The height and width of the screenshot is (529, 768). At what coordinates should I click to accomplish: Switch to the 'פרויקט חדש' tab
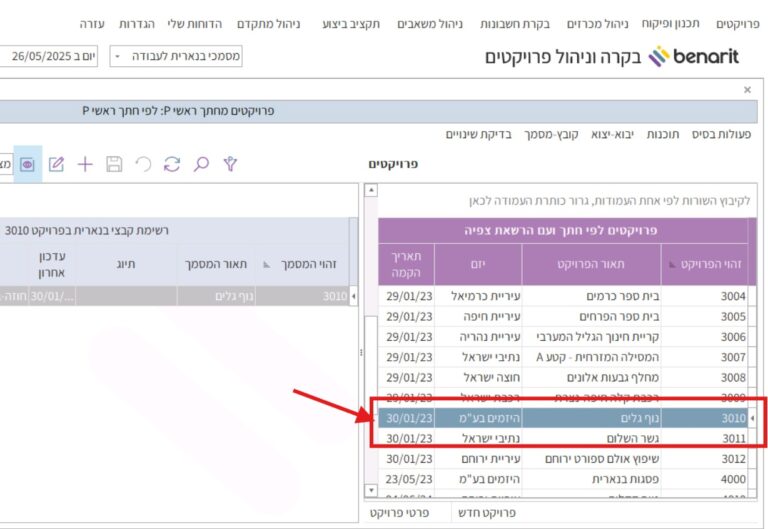pyautogui.click(x=485, y=512)
